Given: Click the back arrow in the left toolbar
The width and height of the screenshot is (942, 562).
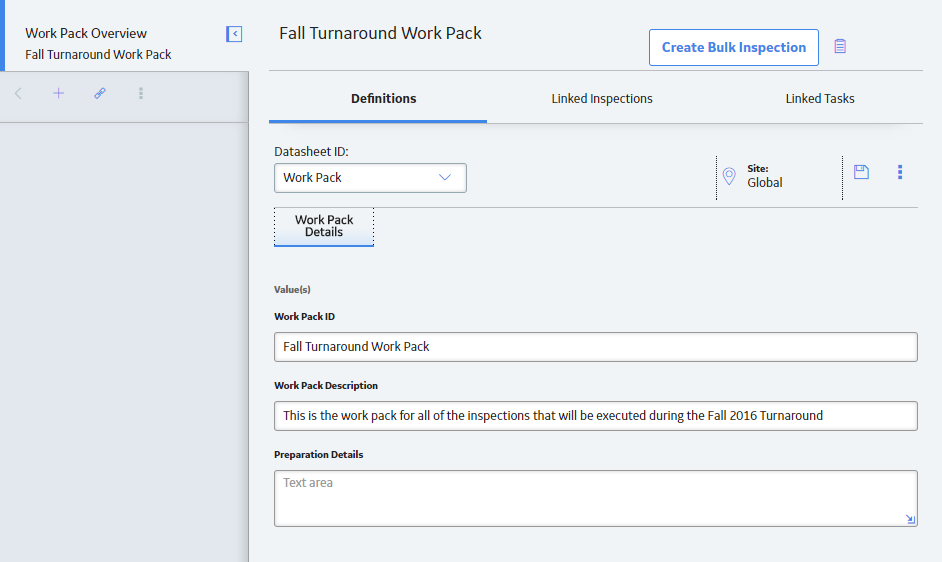Looking at the screenshot, I should click(x=18, y=93).
